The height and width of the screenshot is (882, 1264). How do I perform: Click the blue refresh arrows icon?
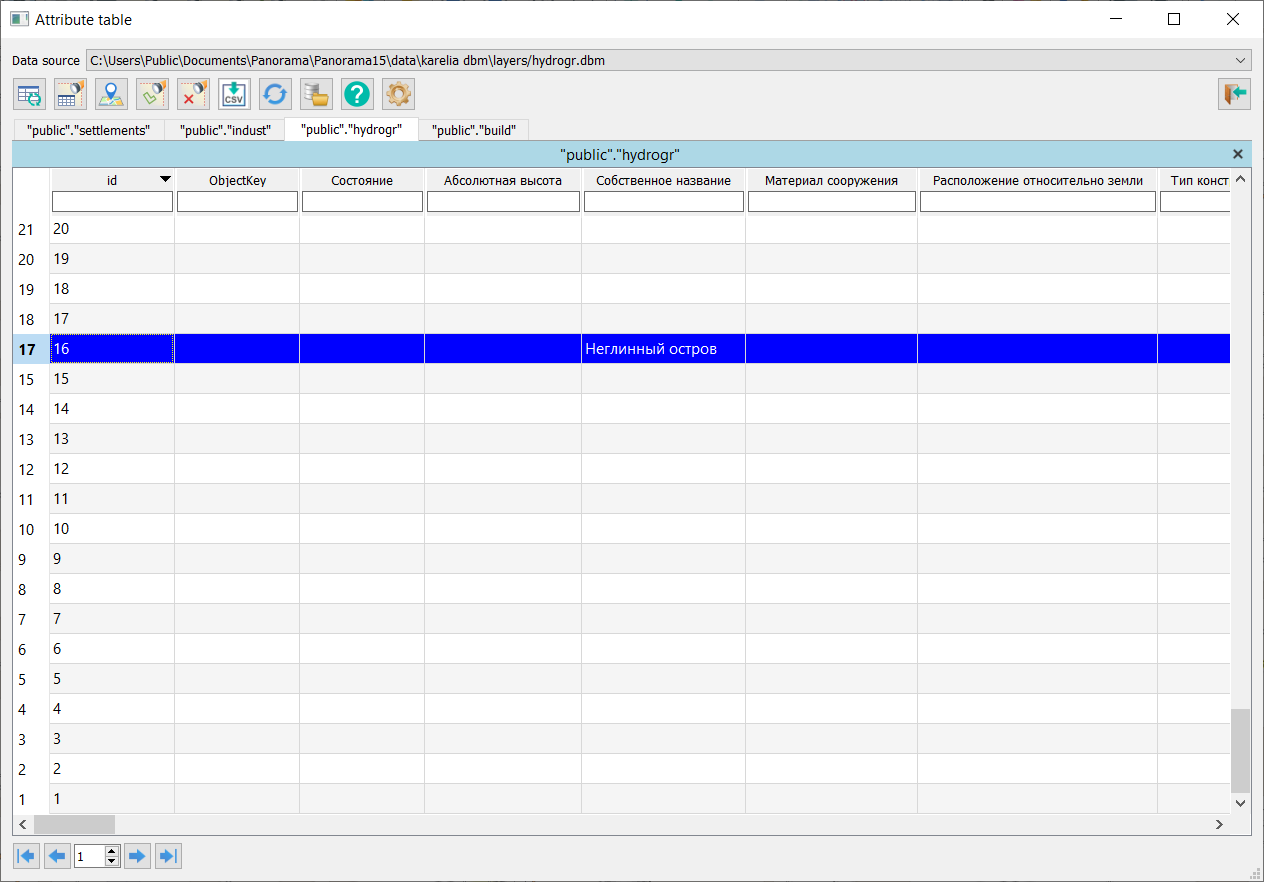[275, 95]
